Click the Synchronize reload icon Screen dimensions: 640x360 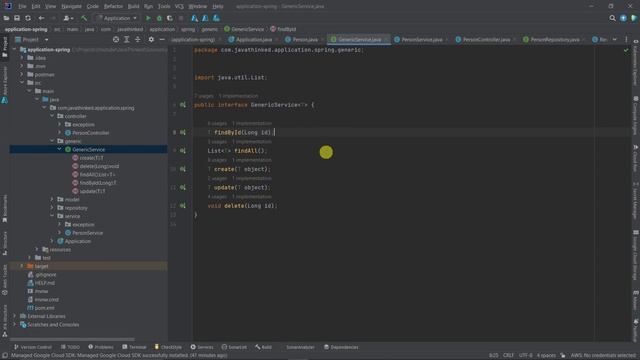[x=28, y=18]
